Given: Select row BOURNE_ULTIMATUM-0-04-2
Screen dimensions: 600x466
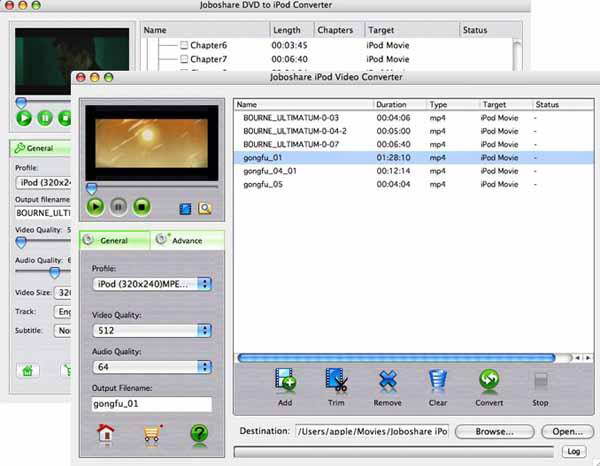Looking at the screenshot, I should (x=414, y=131).
